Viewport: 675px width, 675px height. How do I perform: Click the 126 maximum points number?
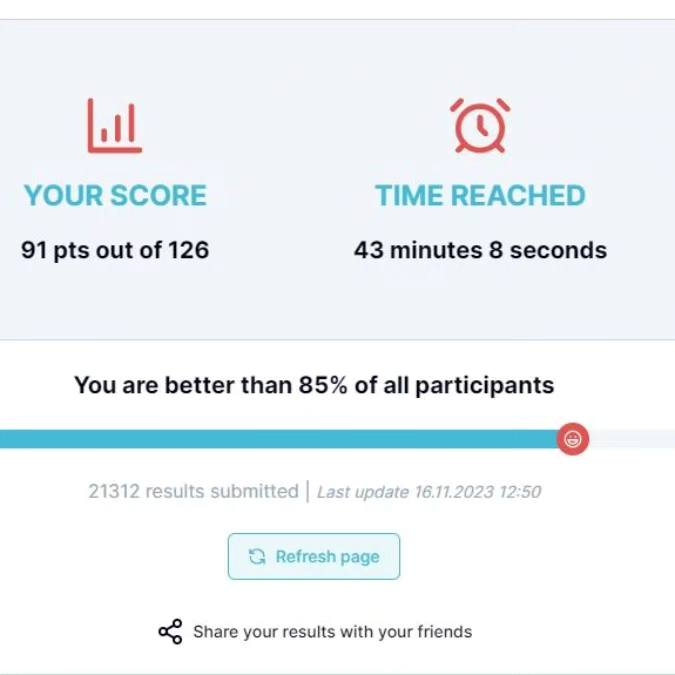click(x=187, y=250)
